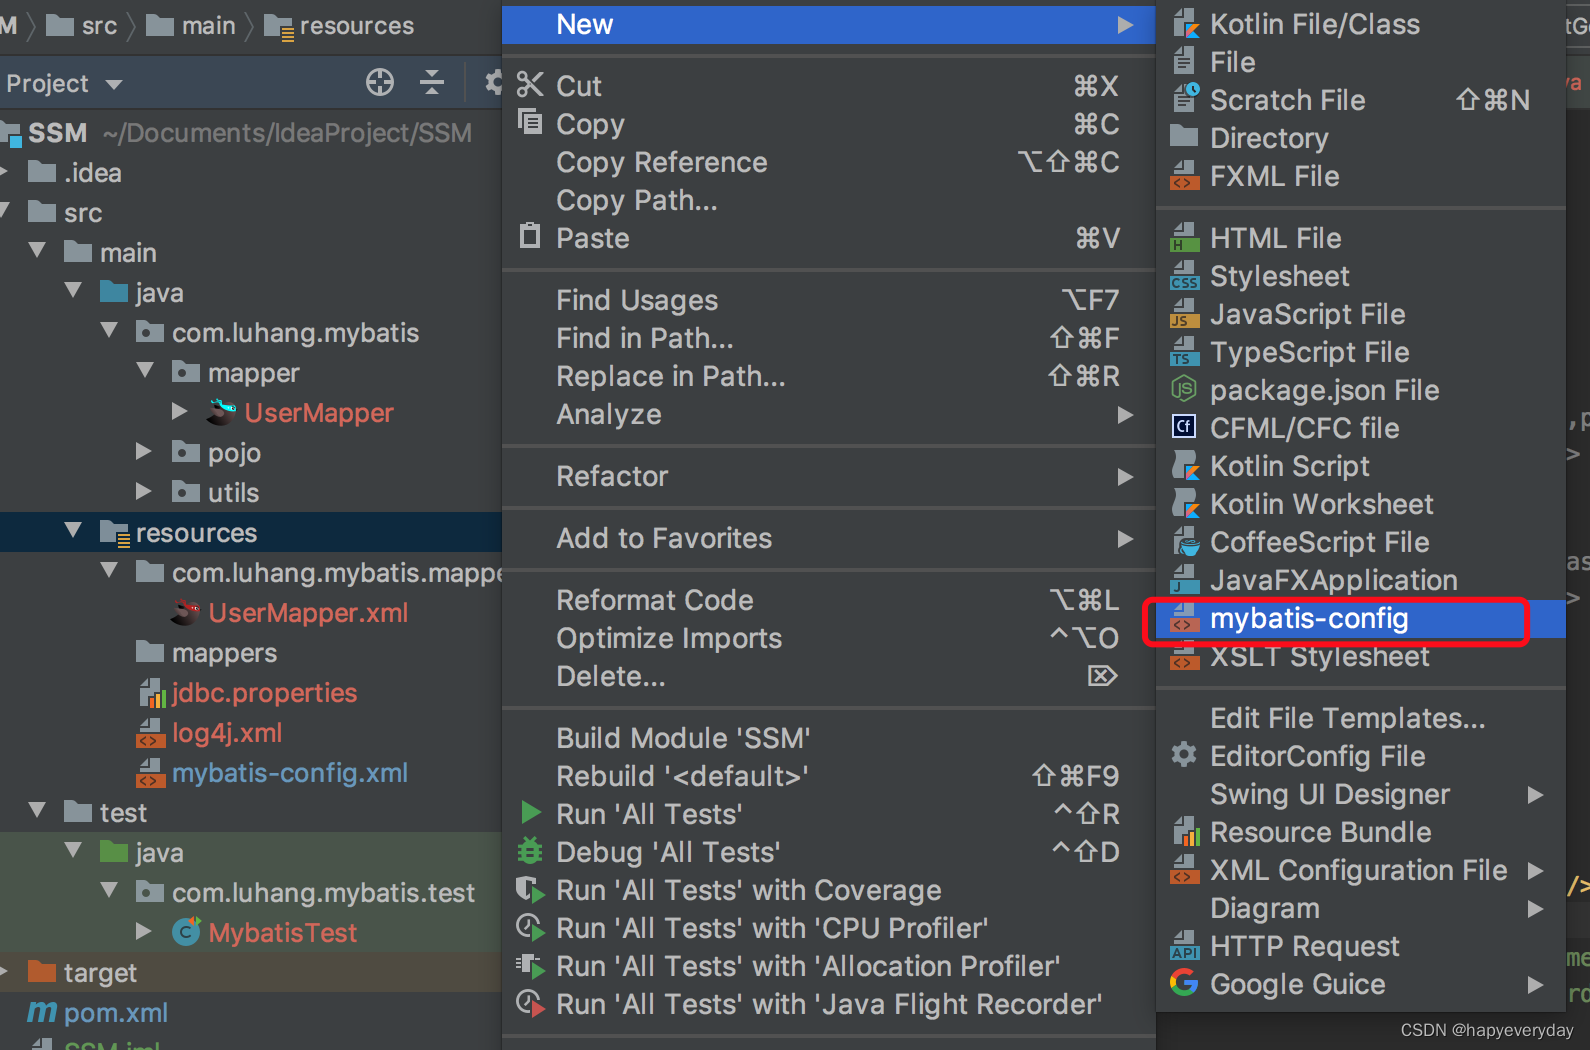Select Optimize Imports menu item
Screen dimensions: 1590x1050
pyautogui.click(x=828, y=638)
